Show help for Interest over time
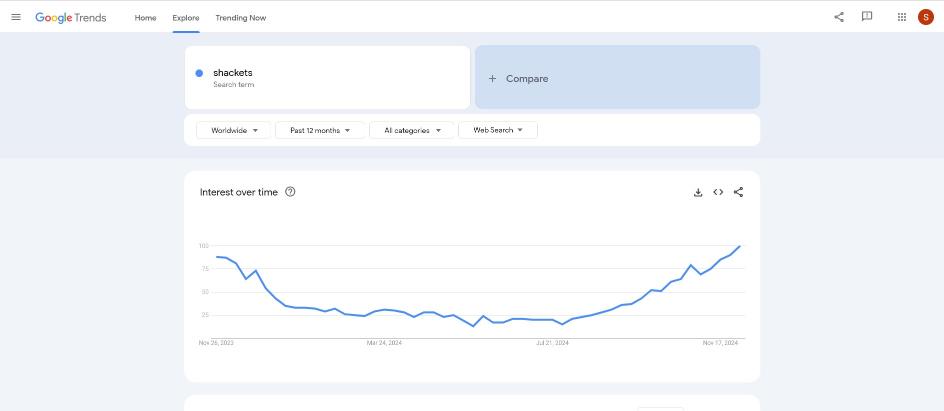The width and height of the screenshot is (944, 411). pos(290,192)
